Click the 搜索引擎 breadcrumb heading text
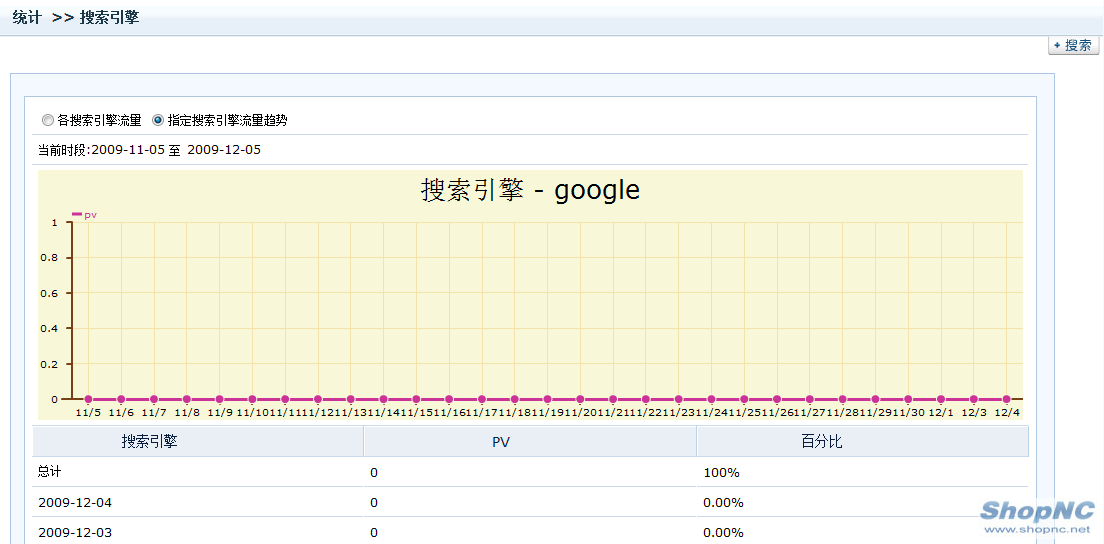The width and height of the screenshot is (1104, 544). (x=109, y=18)
